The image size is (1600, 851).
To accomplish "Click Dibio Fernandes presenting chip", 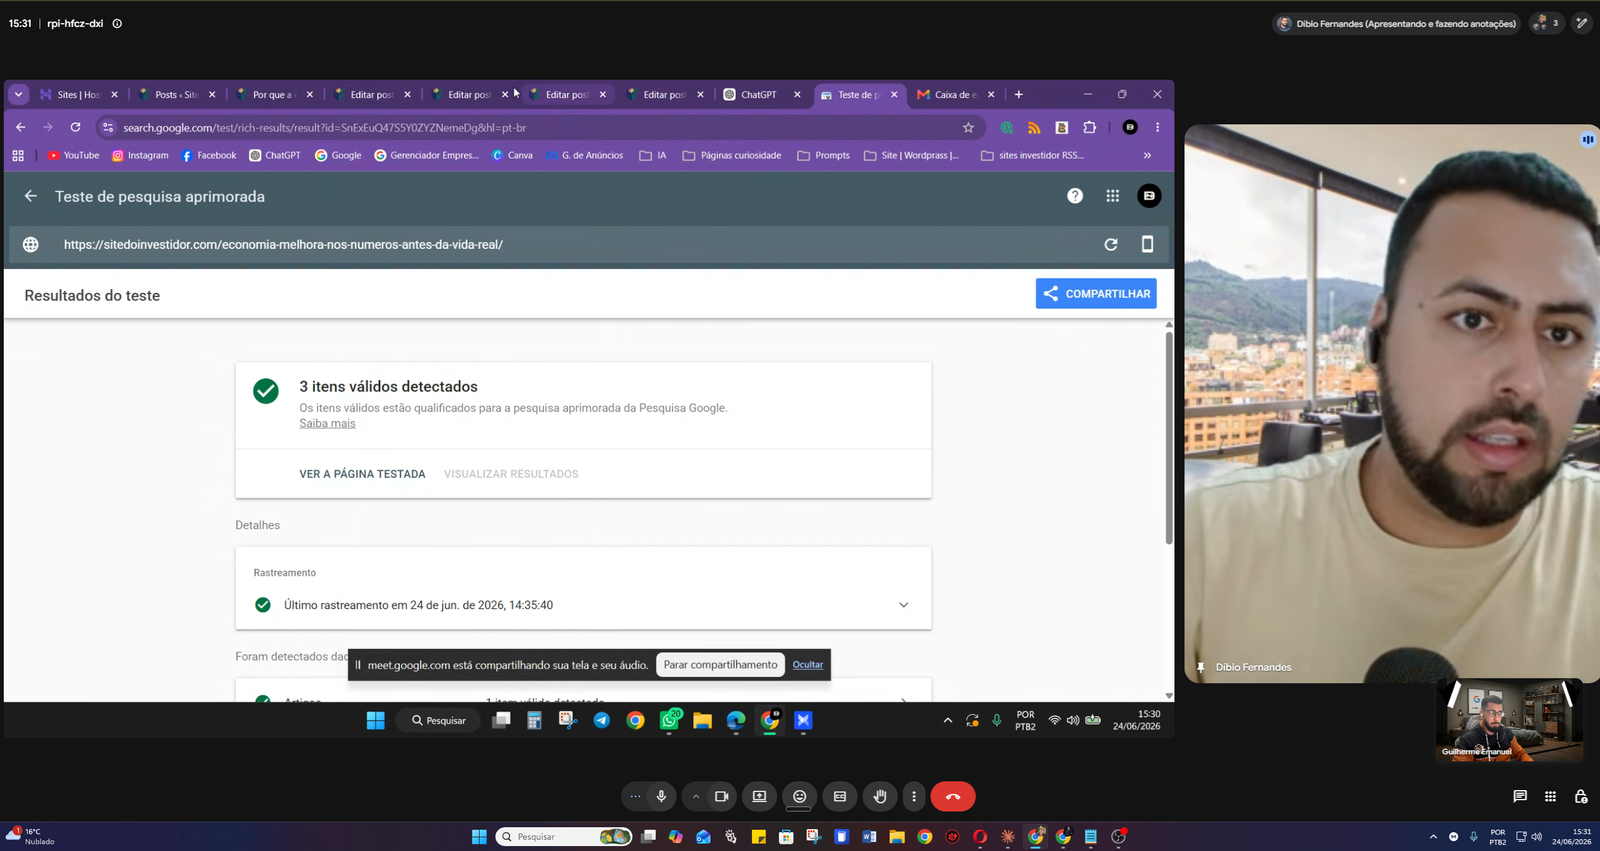I will (1397, 23).
